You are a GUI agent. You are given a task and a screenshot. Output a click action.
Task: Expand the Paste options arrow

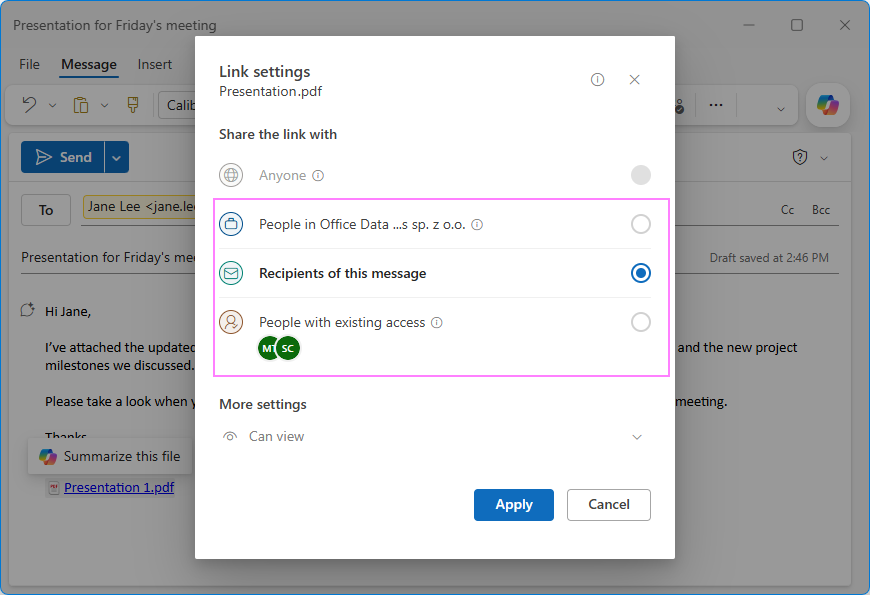pos(104,105)
